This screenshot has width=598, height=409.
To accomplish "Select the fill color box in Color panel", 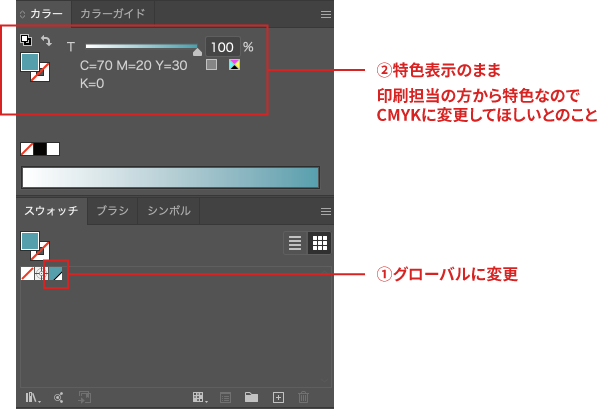I will (x=30, y=62).
